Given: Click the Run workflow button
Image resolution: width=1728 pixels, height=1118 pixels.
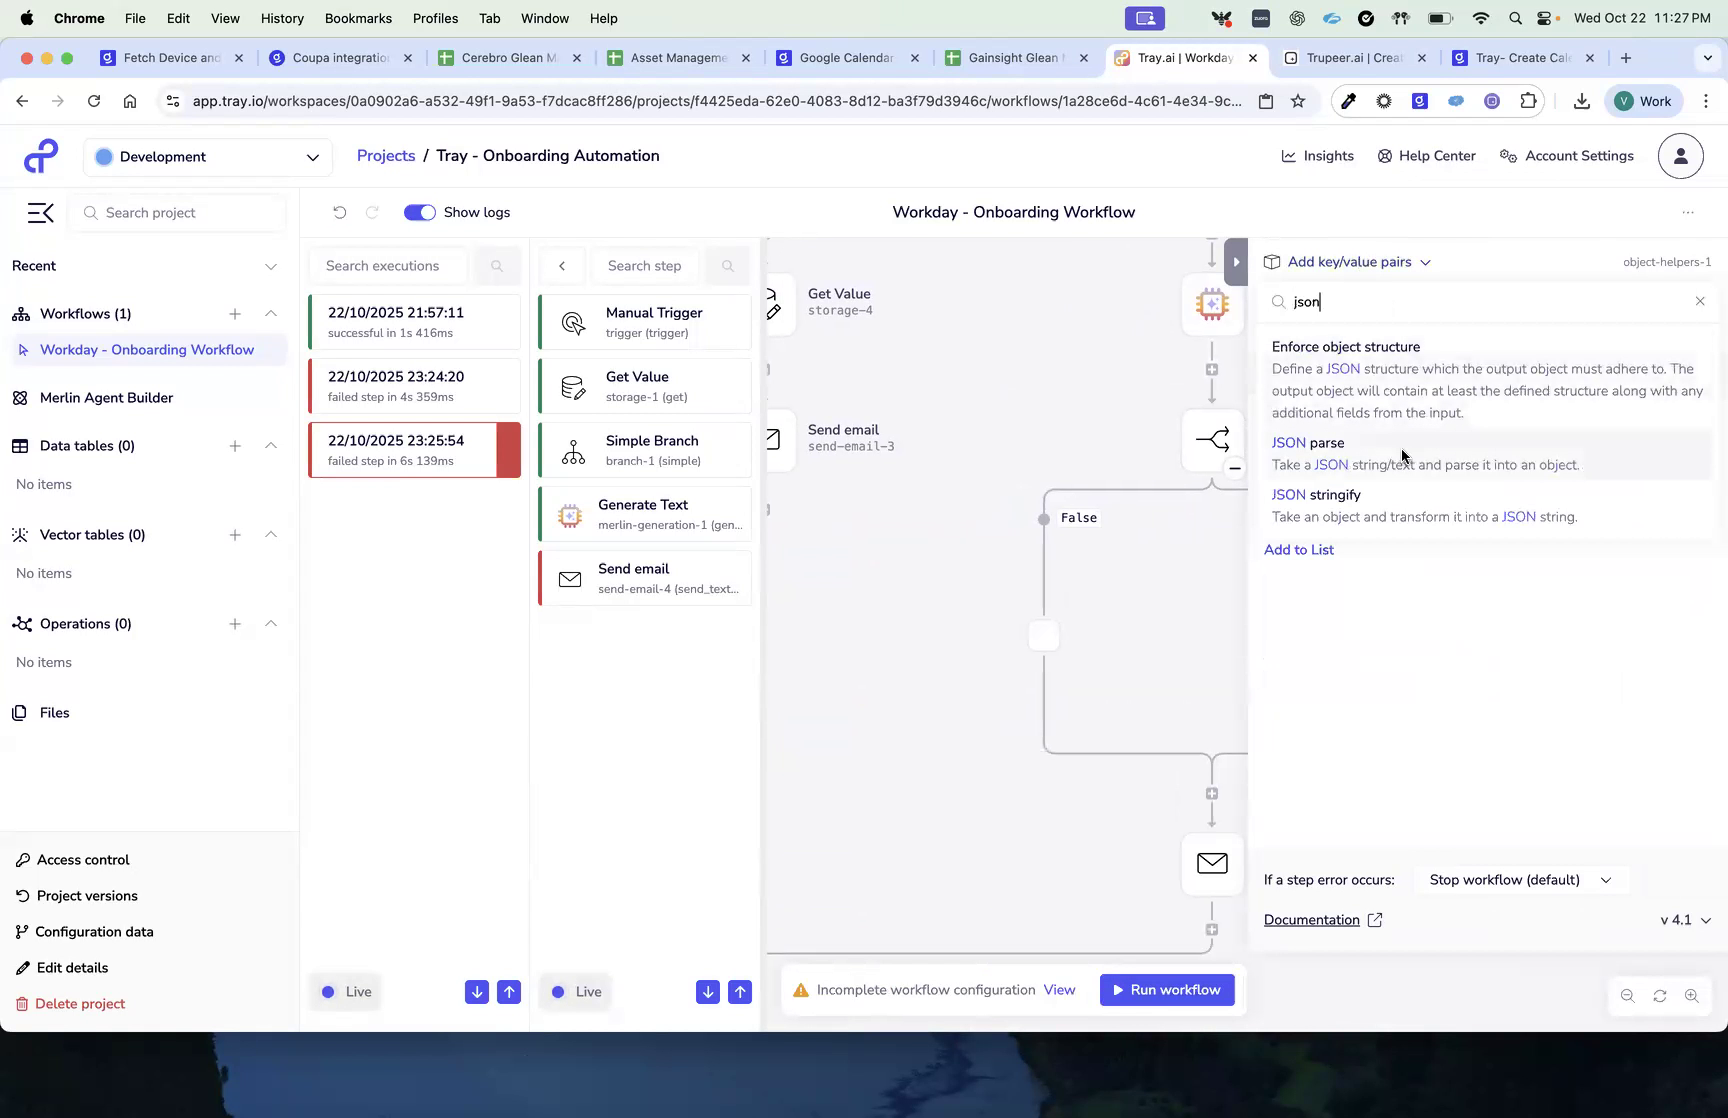Looking at the screenshot, I should tap(1166, 990).
